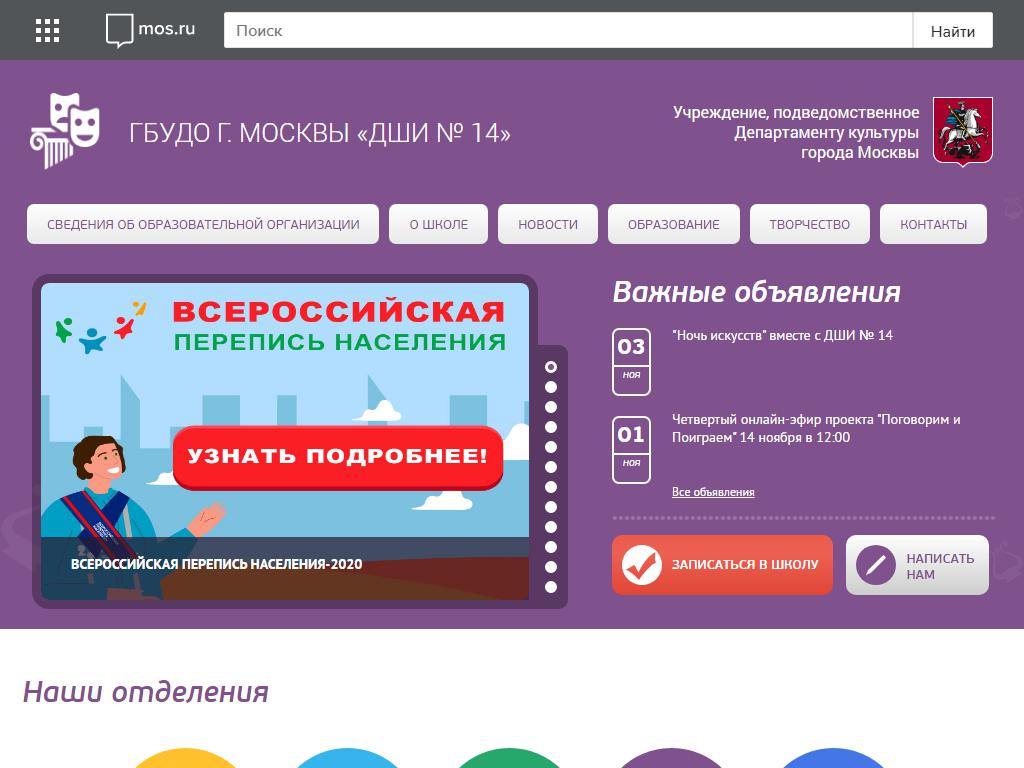1024x768 pixels.
Task: Focus the 'Поиск' search input field
Action: 567,30
